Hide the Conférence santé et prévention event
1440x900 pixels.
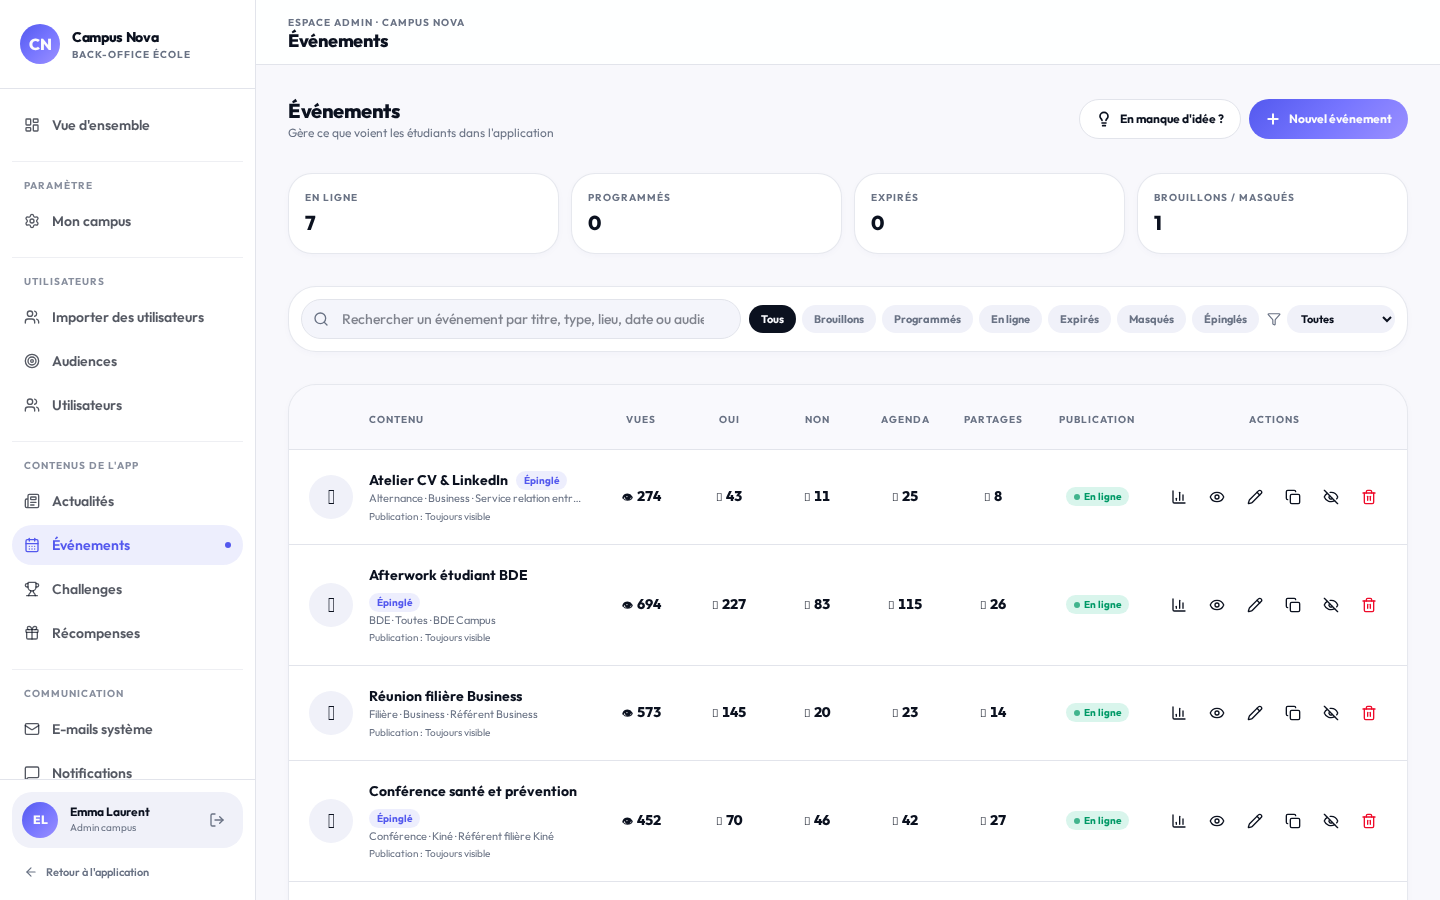coord(1331,821)
